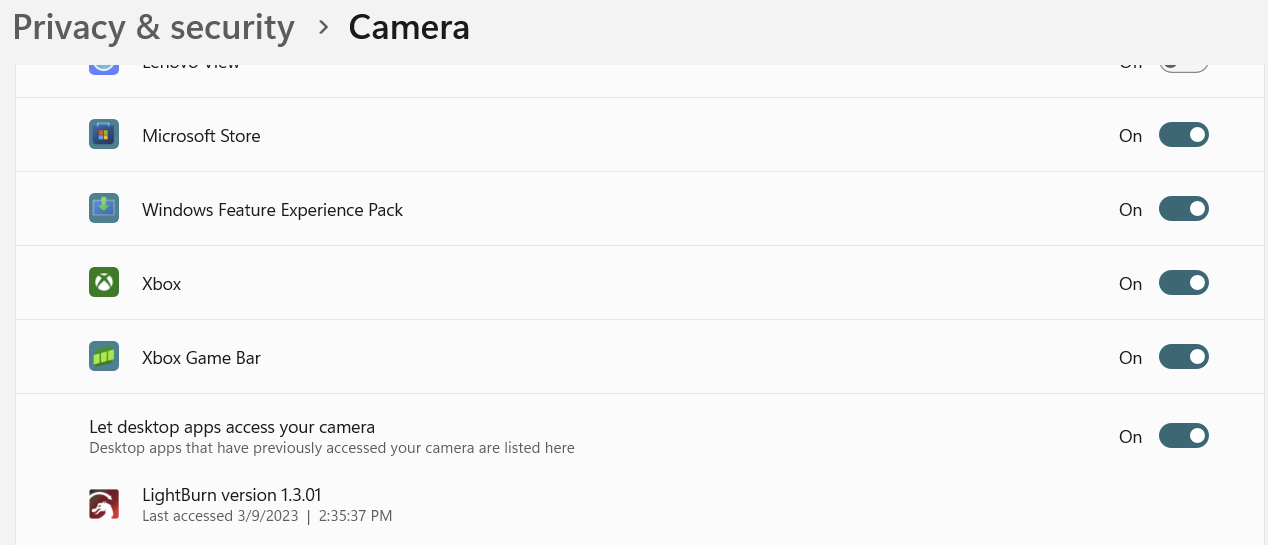This screenshot has height=545, width=1268.
Task: Click the Let desktop apps access heading
Action: coord(232,428)
